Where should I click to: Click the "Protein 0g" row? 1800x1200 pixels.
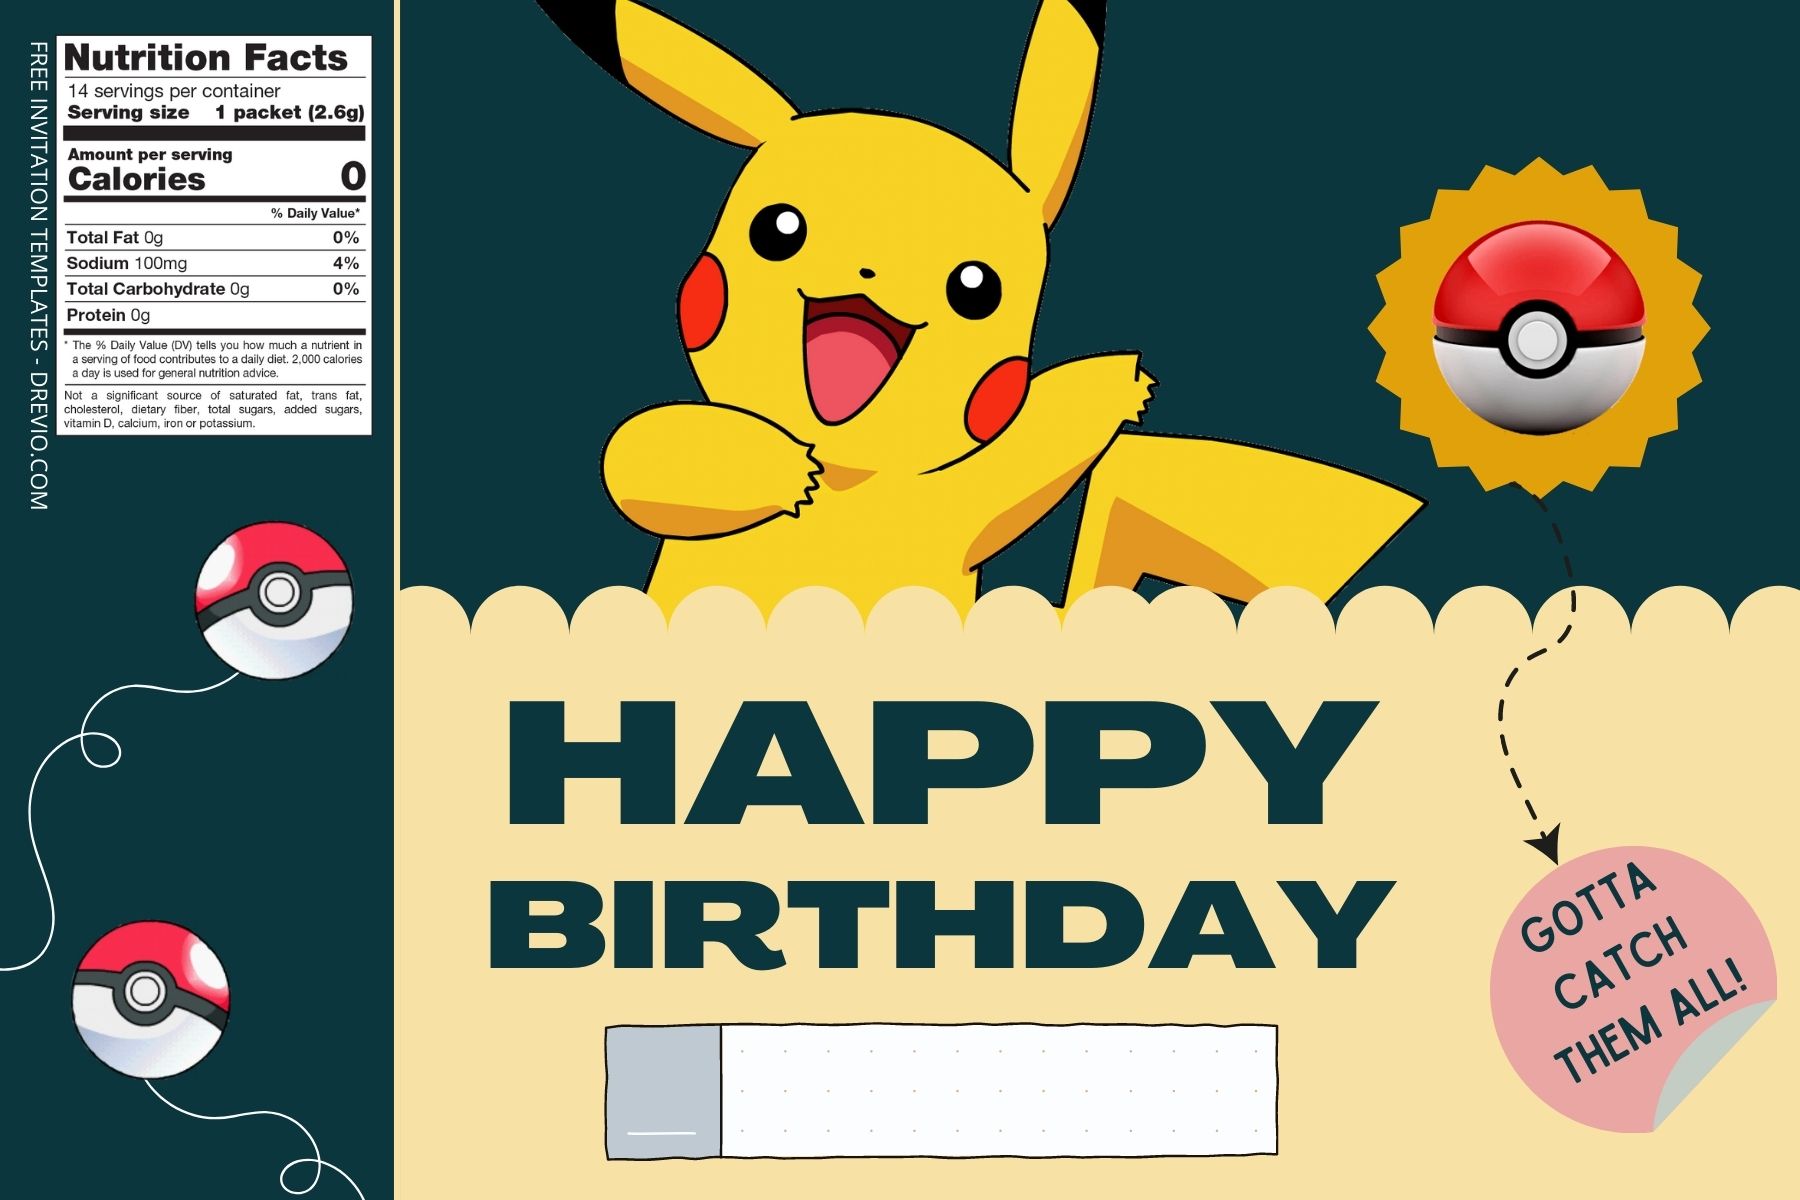pos(215,315)
